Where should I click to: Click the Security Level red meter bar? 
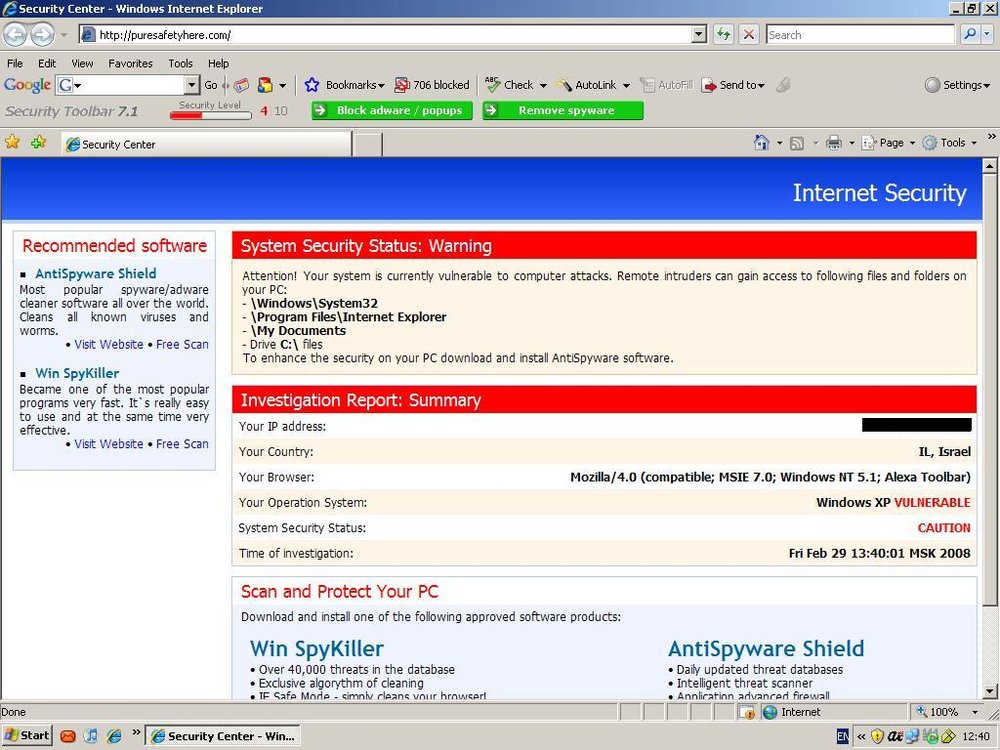point(210,115)
